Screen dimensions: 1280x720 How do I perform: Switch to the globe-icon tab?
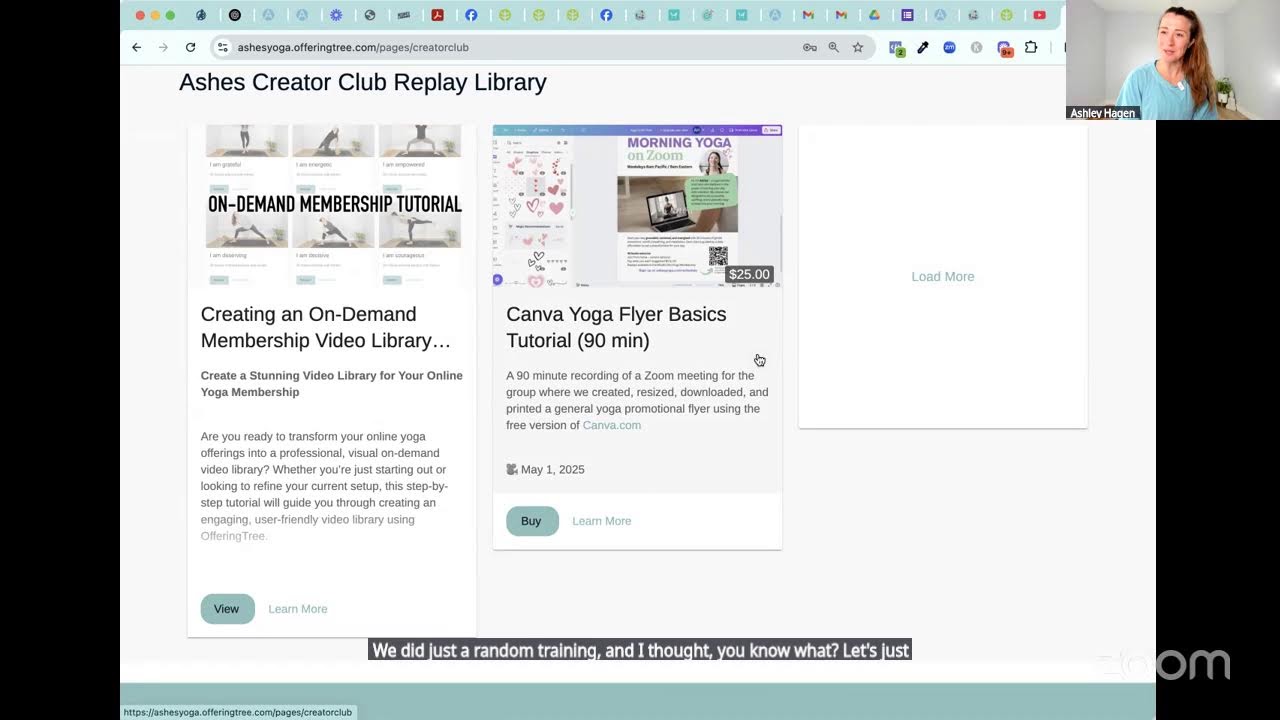(370, 15)
